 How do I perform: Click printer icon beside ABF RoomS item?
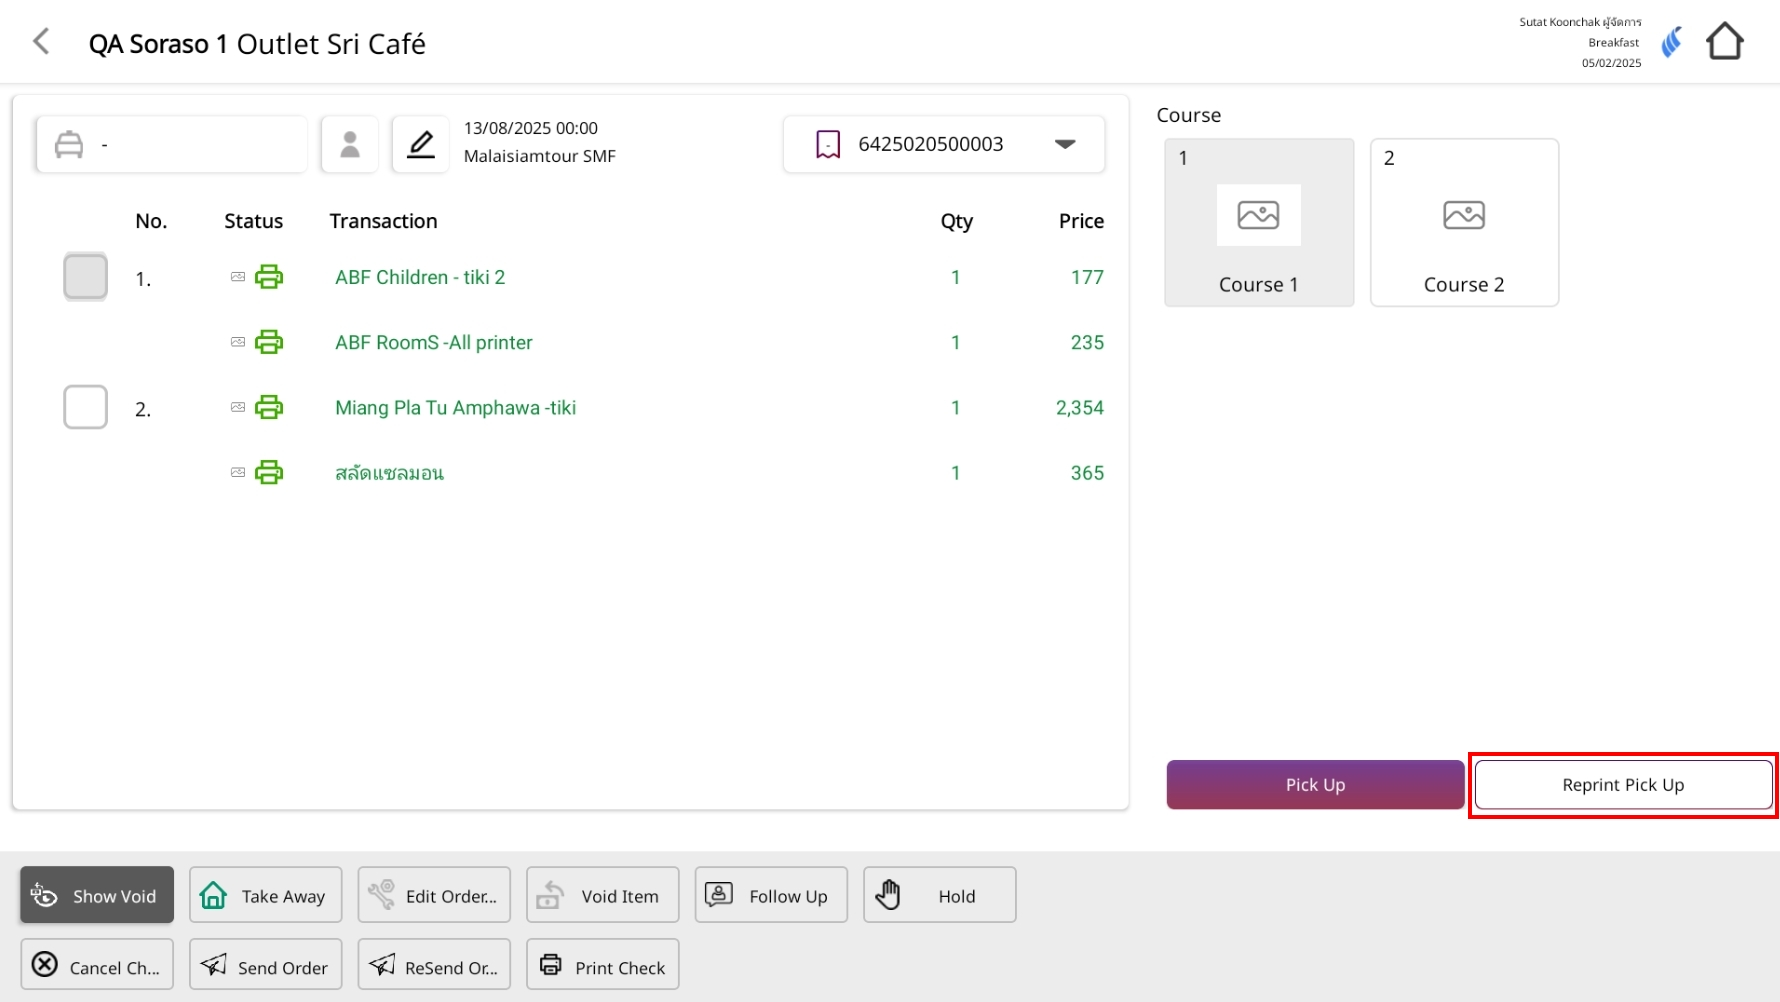pos(268,343)
